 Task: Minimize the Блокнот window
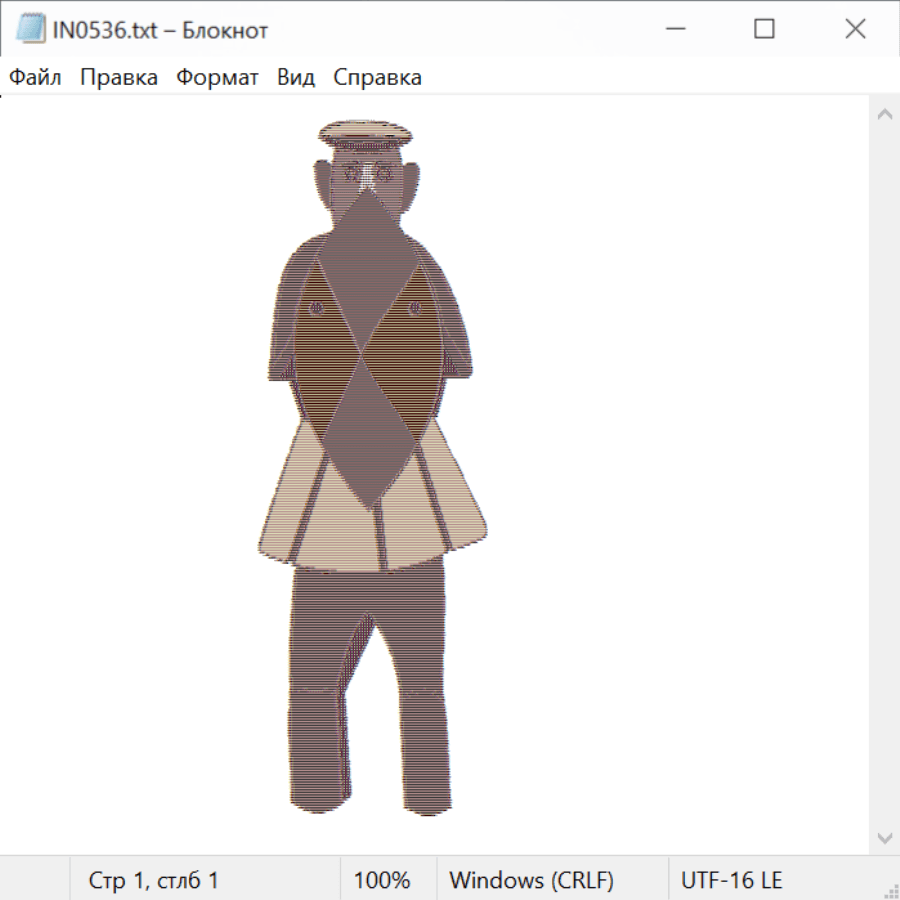[673, 30]
